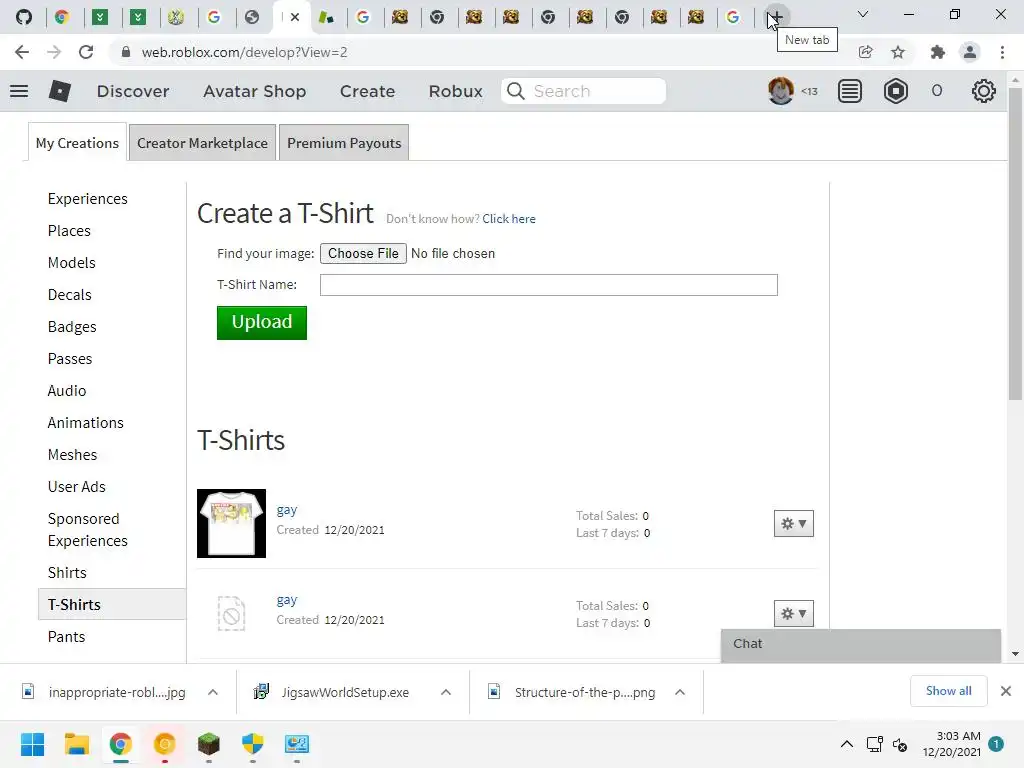Screen dimensions: 1024x768
Task: Select Badges in the sidebar
Action: [72, 327]
